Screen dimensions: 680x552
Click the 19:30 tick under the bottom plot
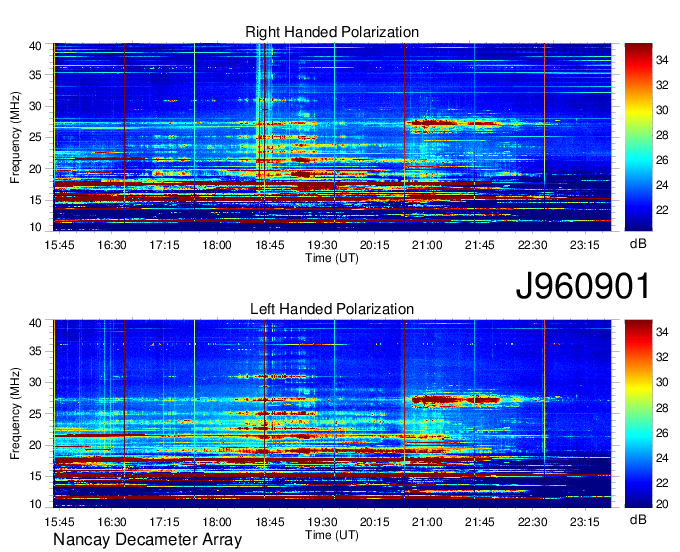tap(322, 522)
